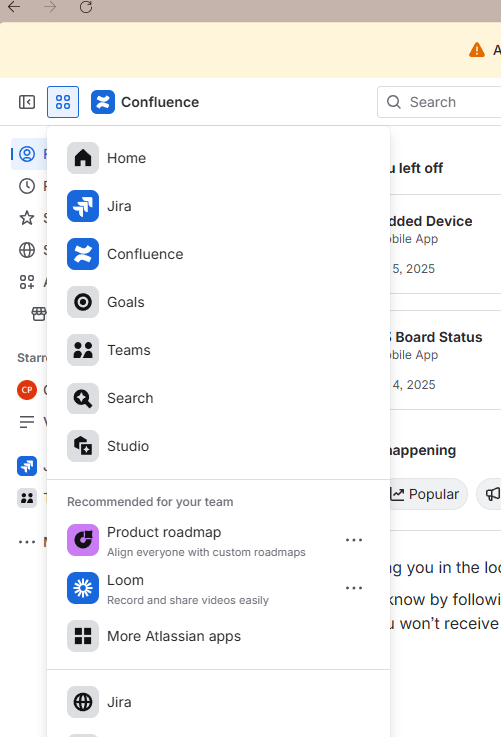
Task: Click the globe icon beside bottom Jira
Action: (x=83, y=702)
